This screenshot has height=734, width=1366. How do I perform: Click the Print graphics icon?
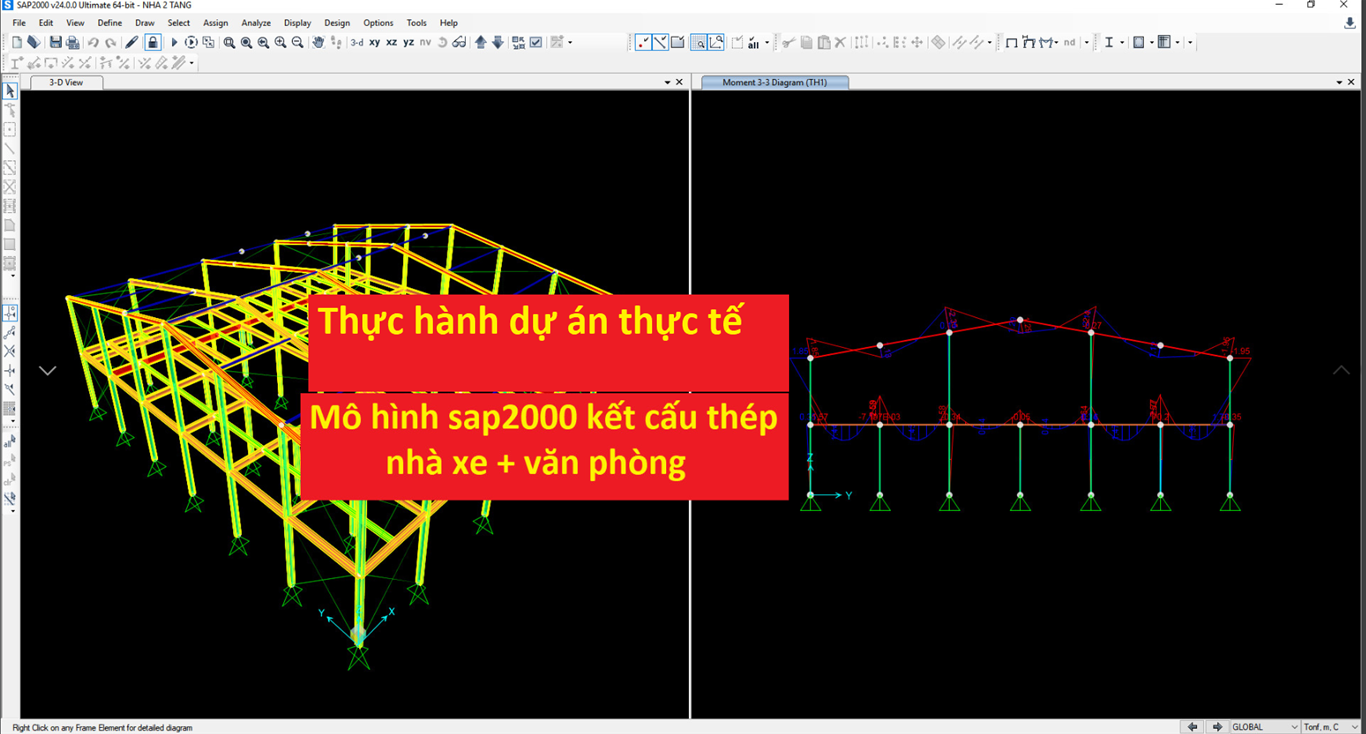73,42
